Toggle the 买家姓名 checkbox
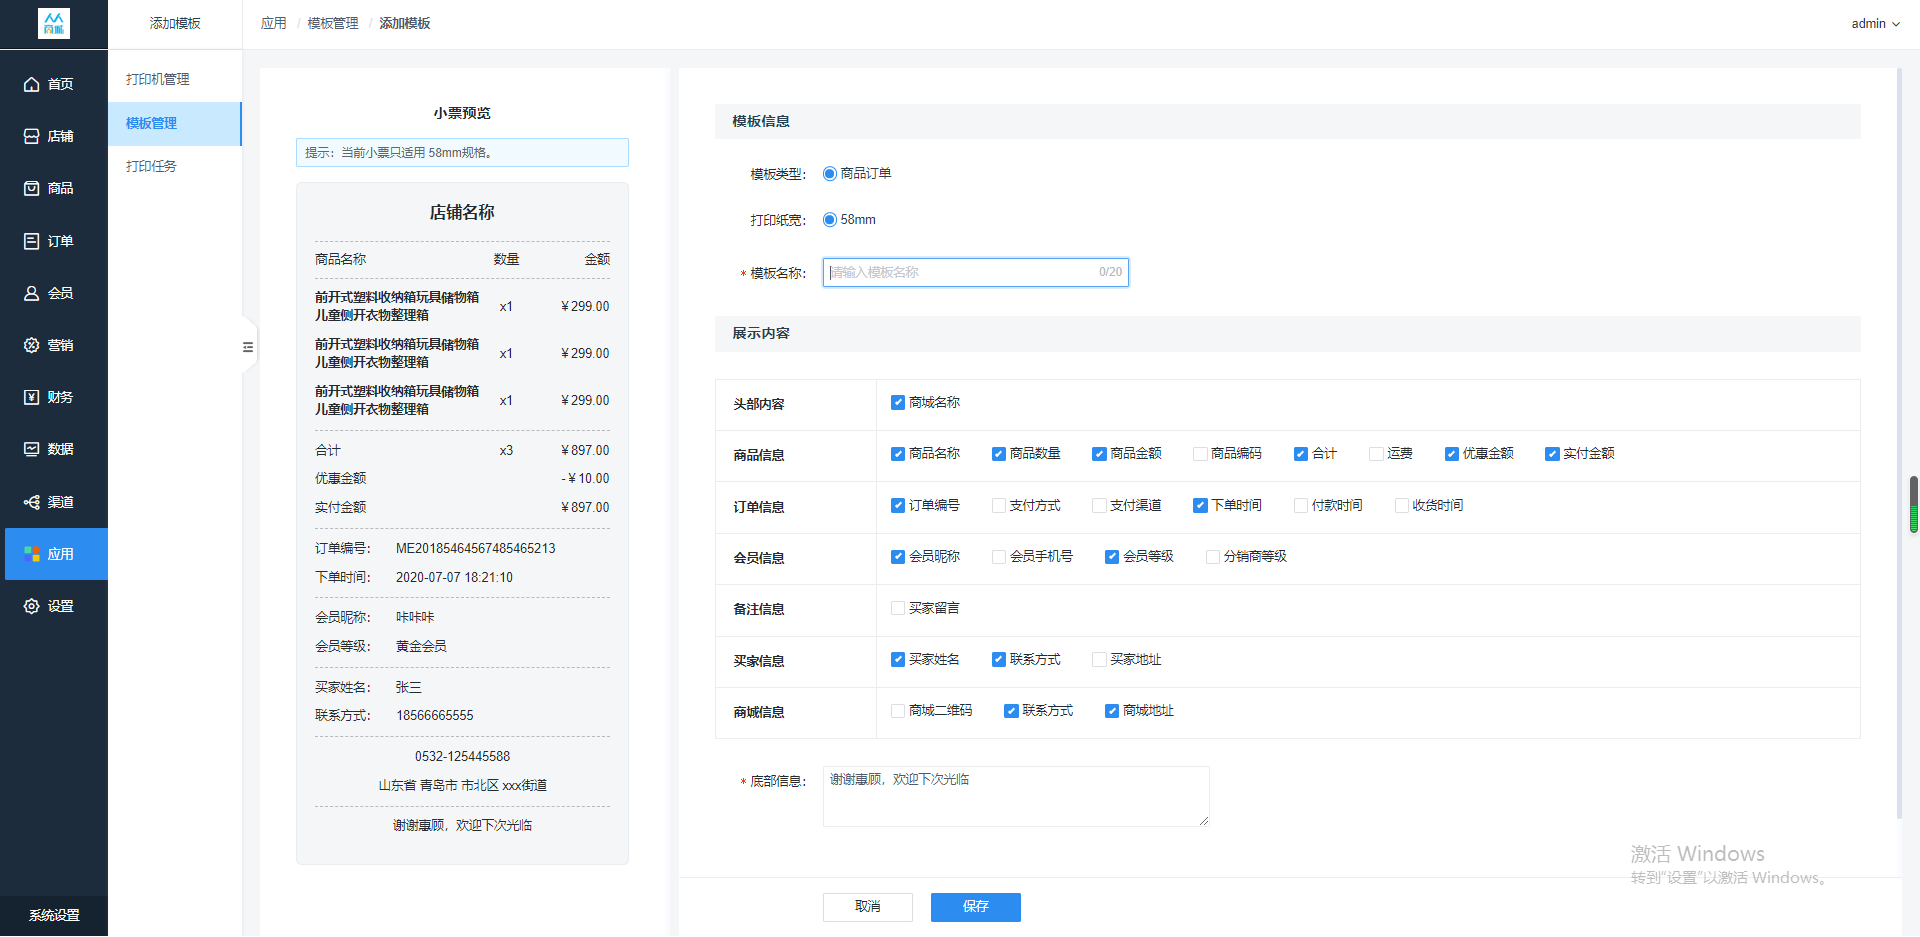Image resolution: width=1920 pixels, height=937 pixels. coord(898,660)
